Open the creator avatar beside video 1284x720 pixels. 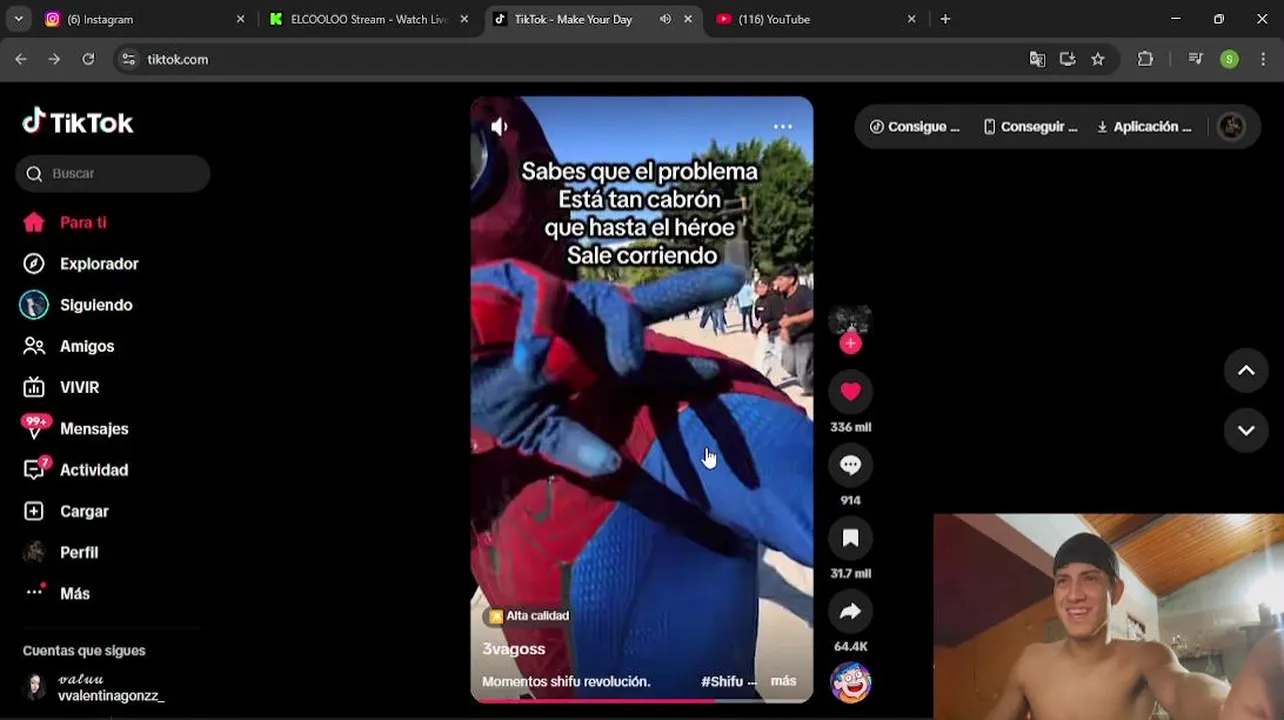tap(850, 321)
